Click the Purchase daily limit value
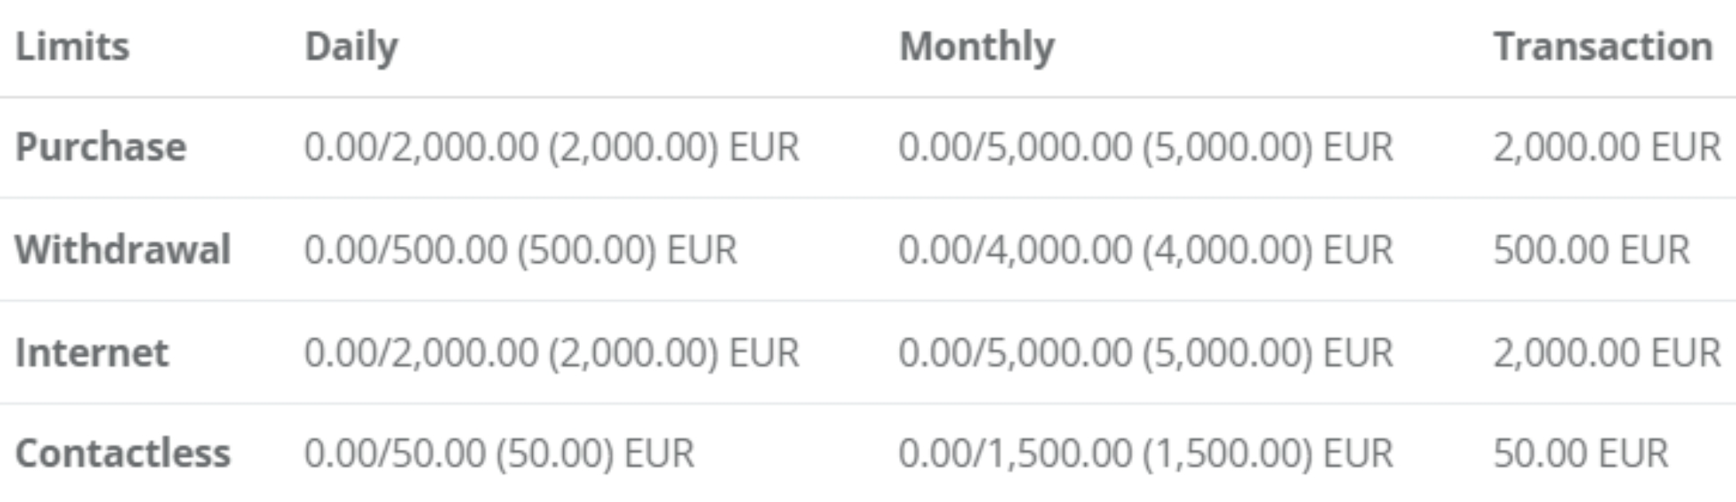Image resolution: width=1736 pixels, height=502 pixels. click(x=551, y=148)
